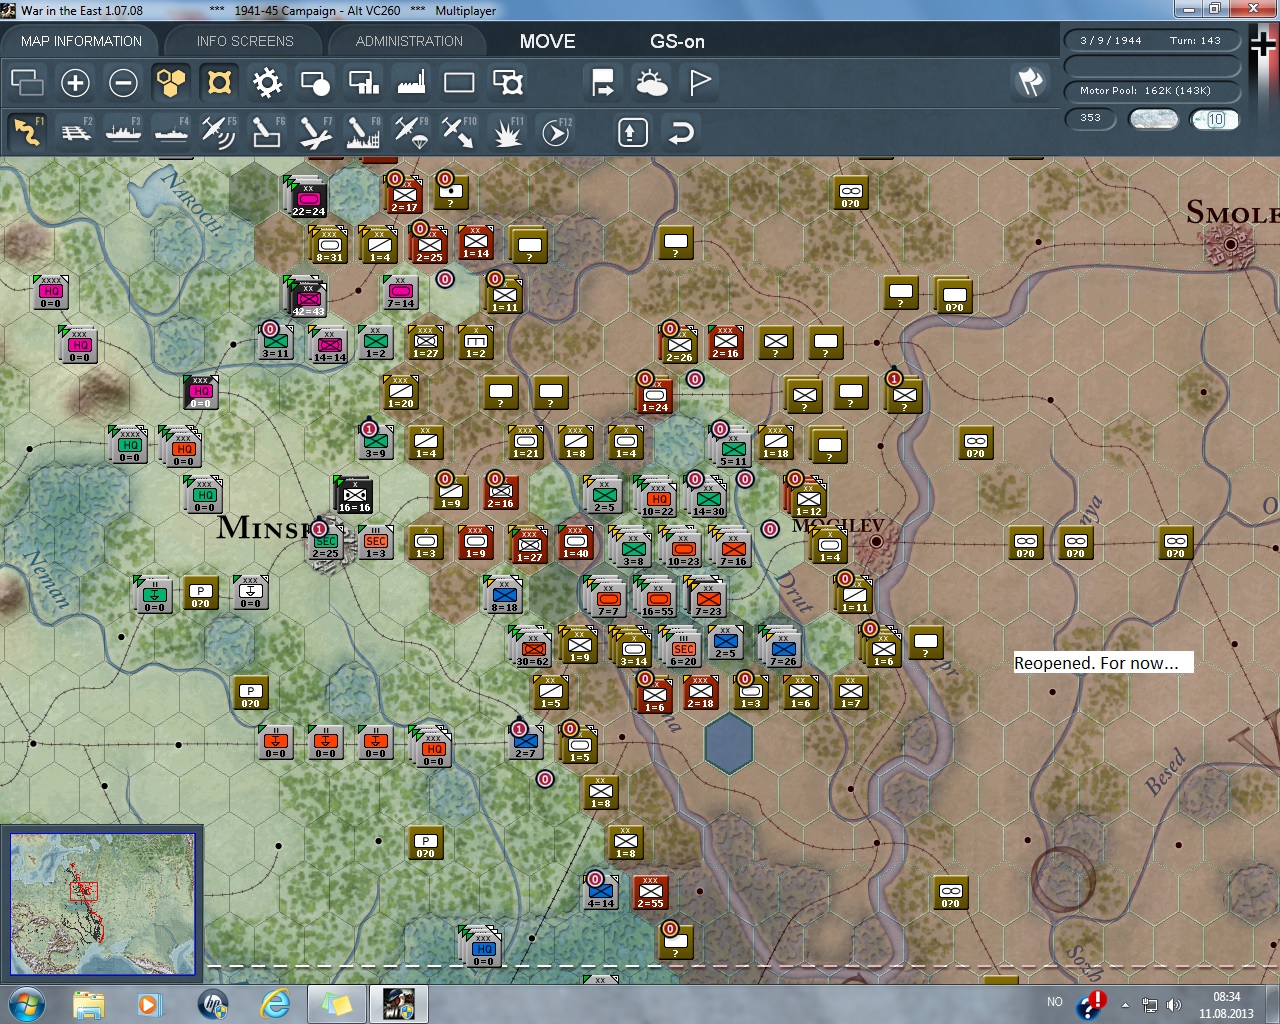Toggle the highlighted unit display button
The image size is (1280, 1024).
tap(219, 82)
